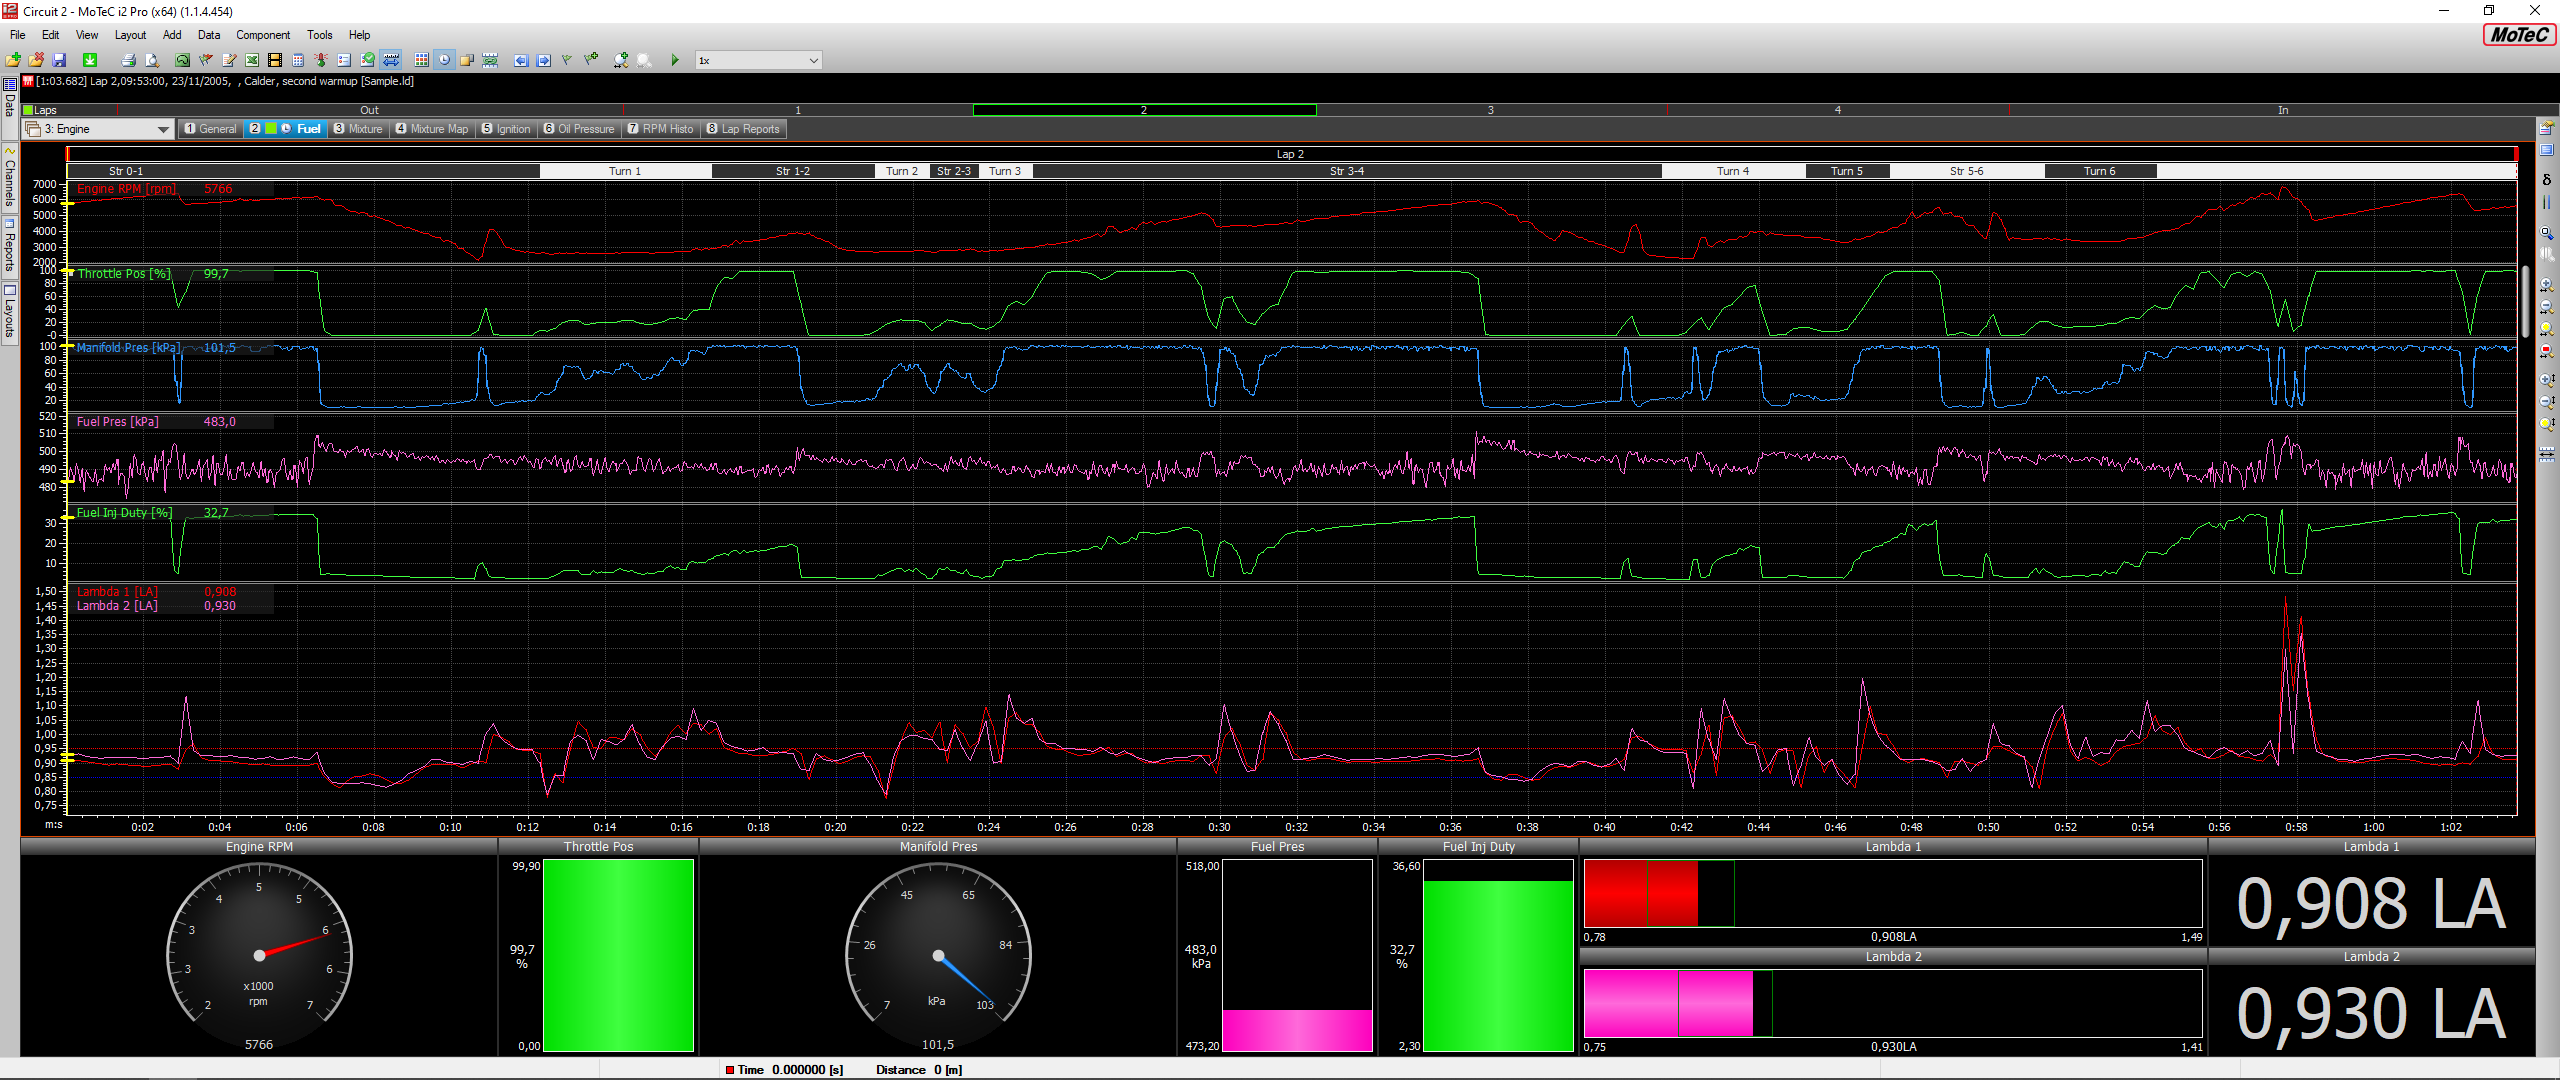Image resolution: width=2560 pixels, height=1080 pixels.
Task: Click the green play button in toolbar
Action: click(675, 60)
